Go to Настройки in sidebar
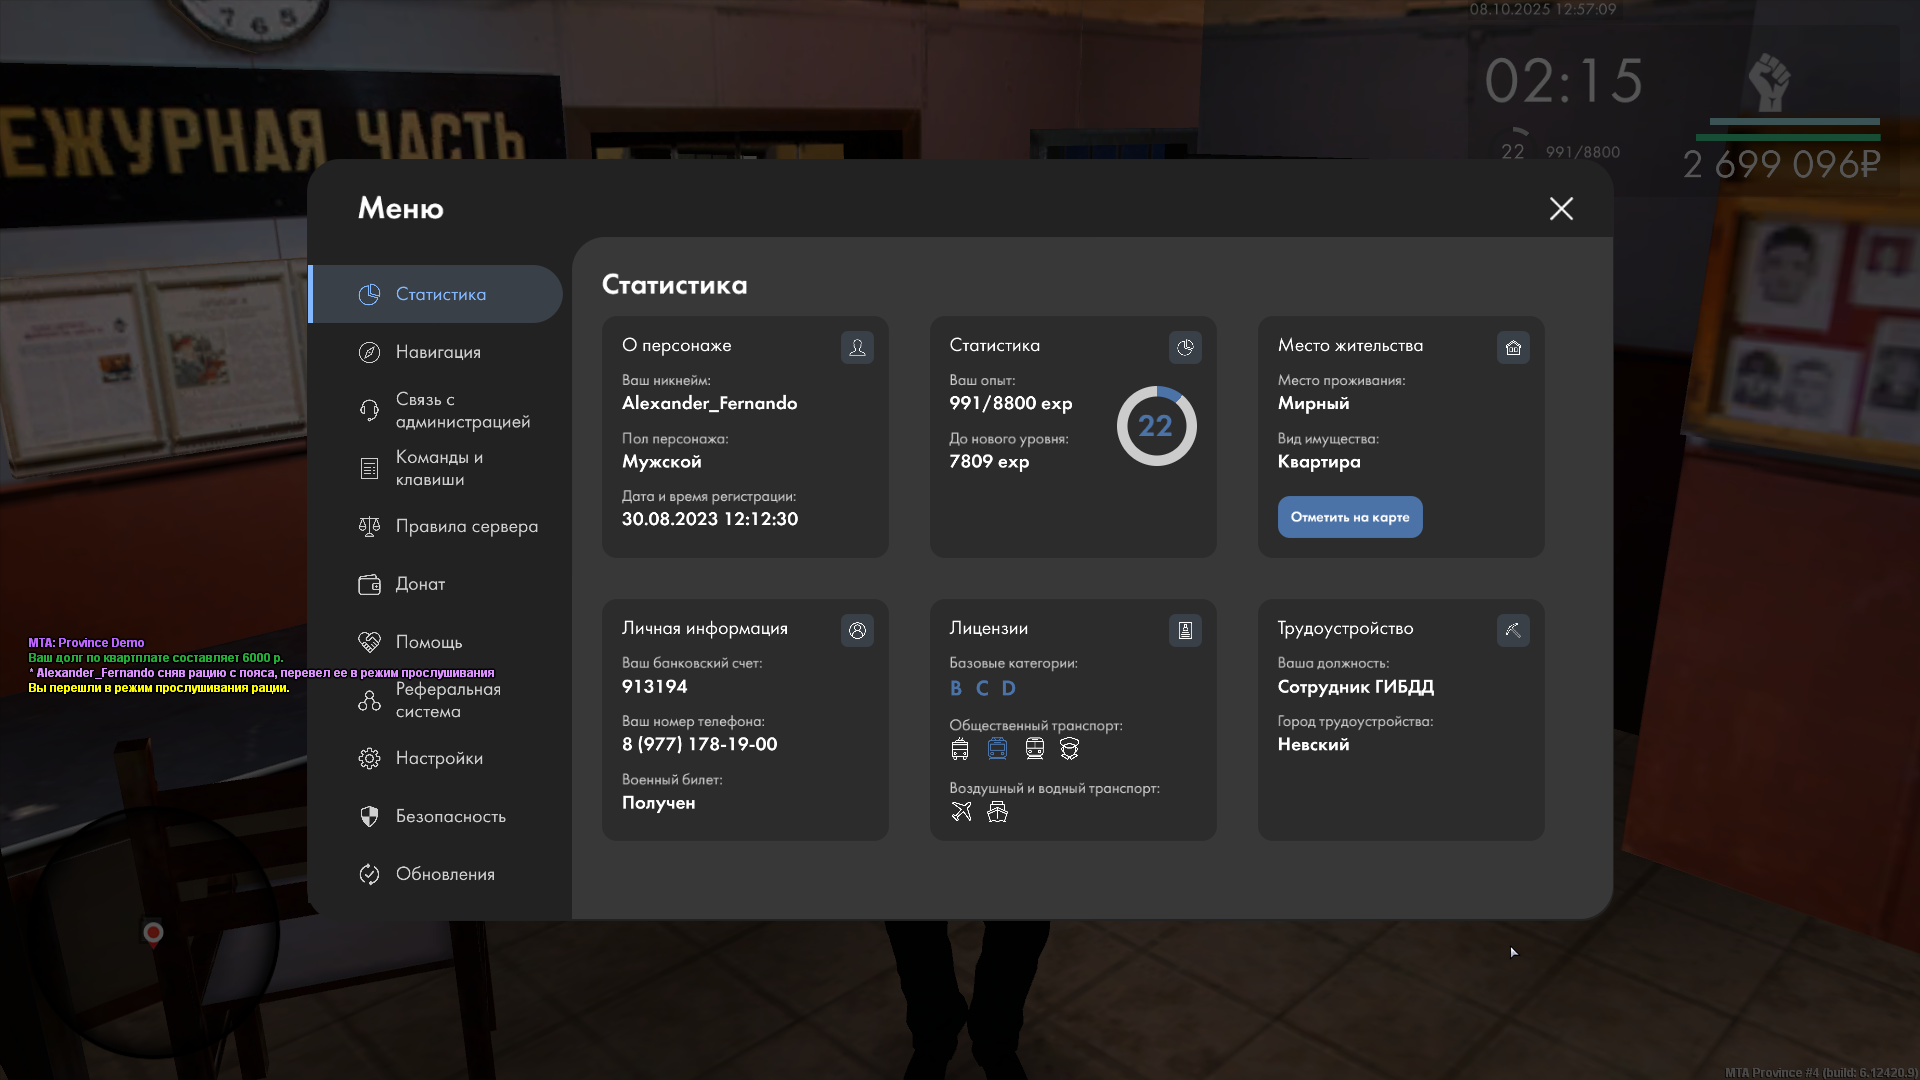The image size is (1920, 1080). coord(438,758)
